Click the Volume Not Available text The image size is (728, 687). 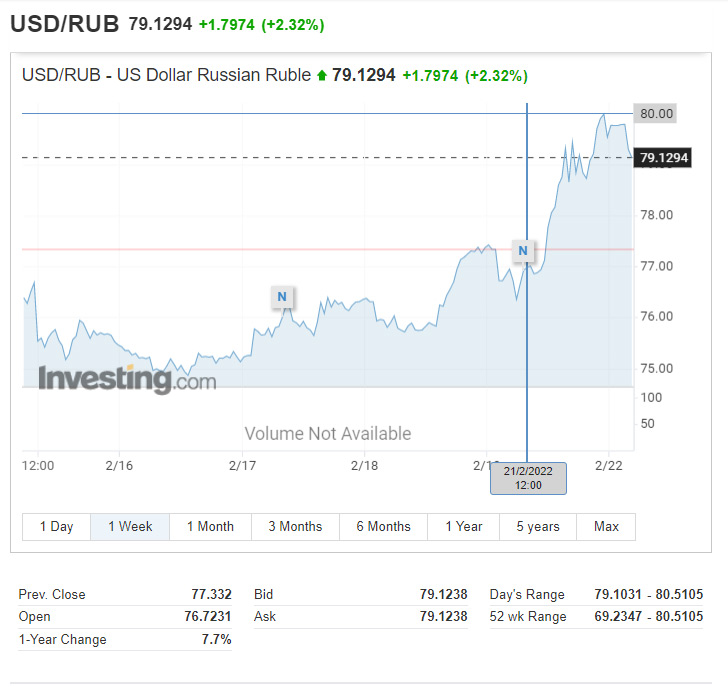click(x=328, y=433)
